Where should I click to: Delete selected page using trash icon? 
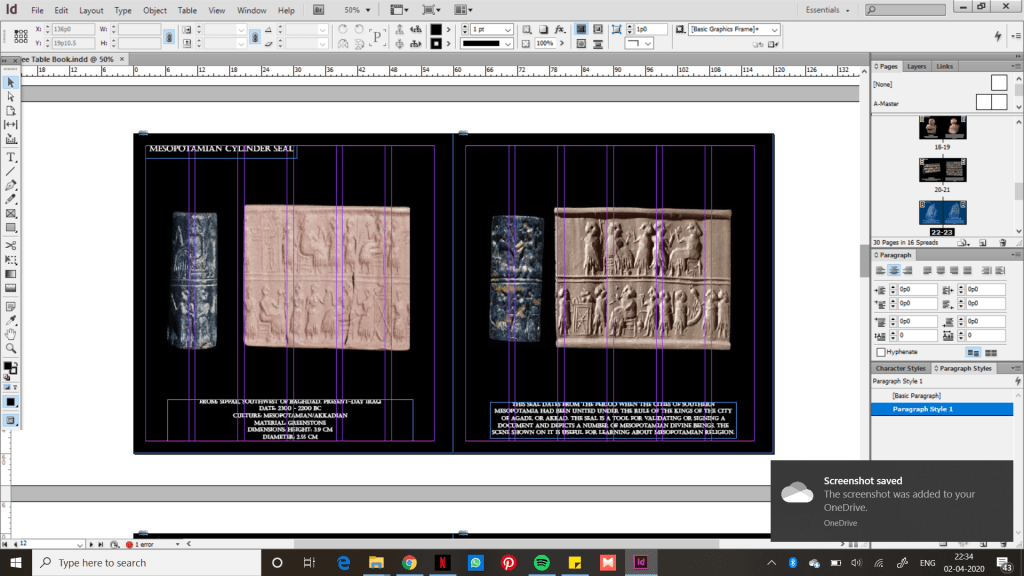(x=1005, y=242)
